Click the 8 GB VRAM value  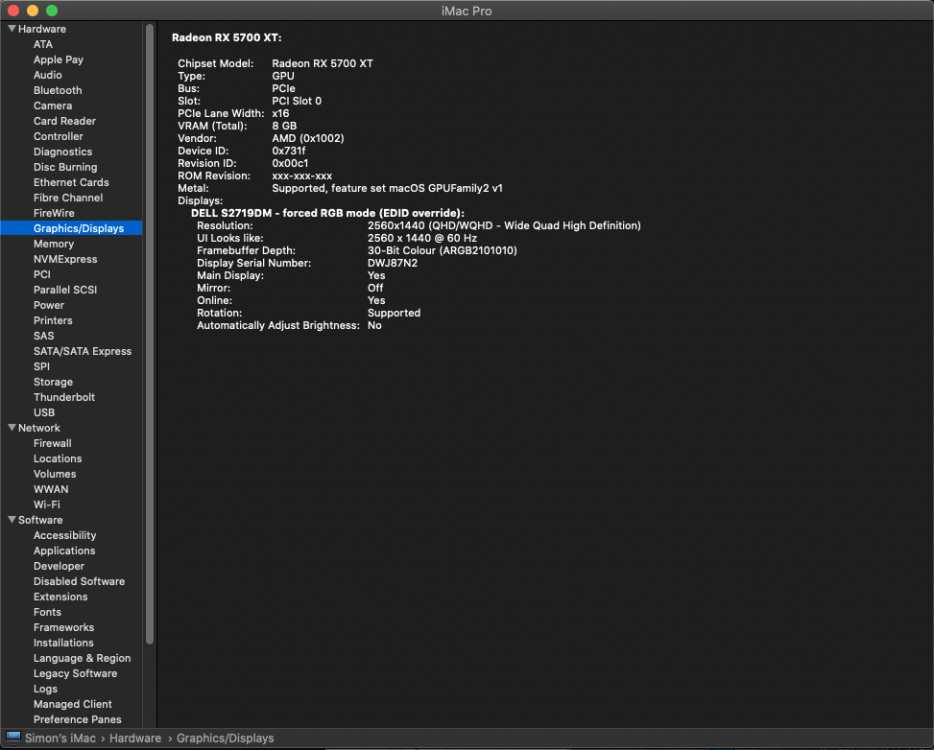pyautogui.click(x=284, y=126)
